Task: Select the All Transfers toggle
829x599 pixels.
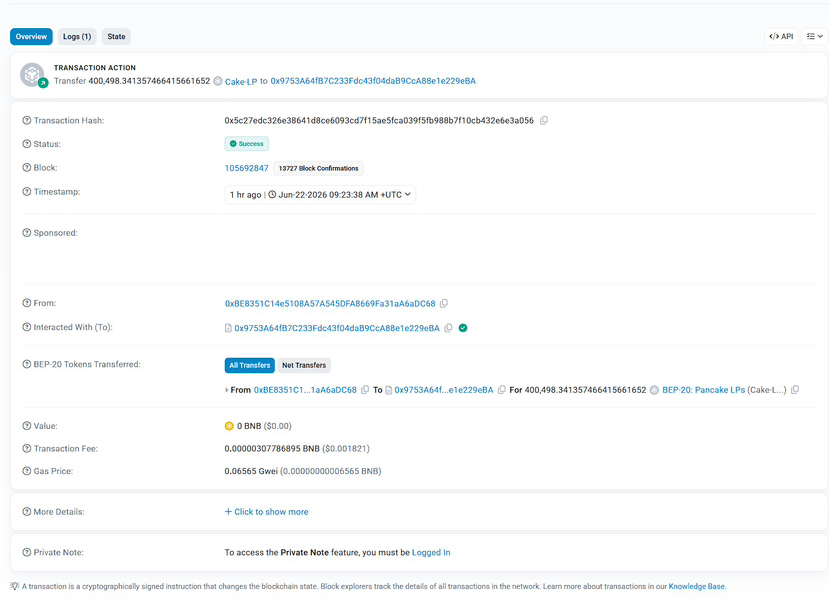Action: 250,365
